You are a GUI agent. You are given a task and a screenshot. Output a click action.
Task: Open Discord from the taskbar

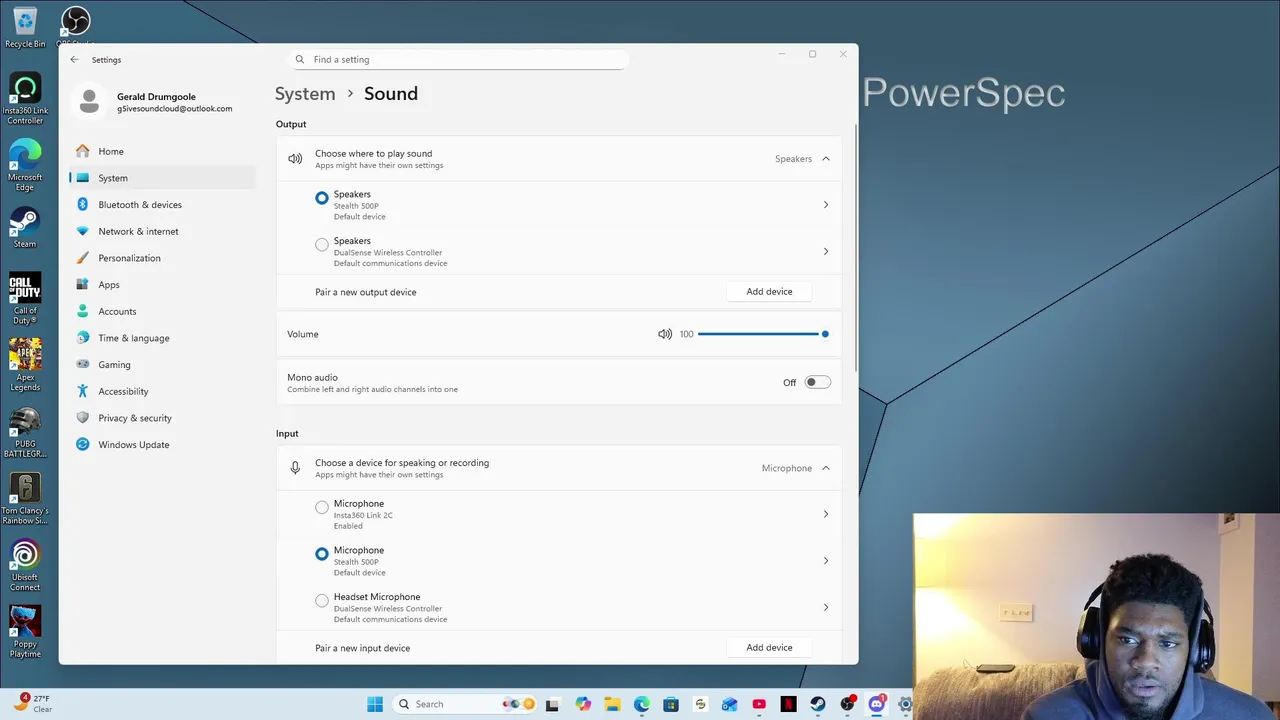(x=877, y=704)
